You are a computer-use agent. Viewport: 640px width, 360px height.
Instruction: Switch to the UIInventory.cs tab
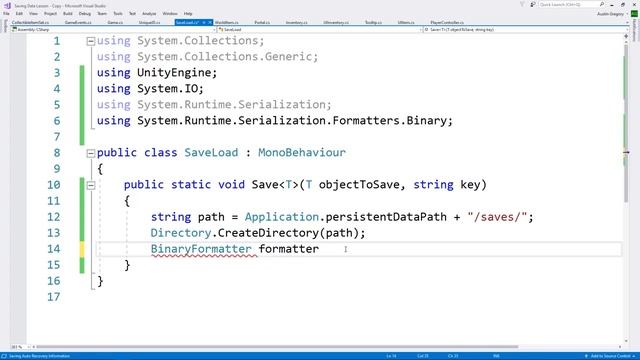[336, 22]
